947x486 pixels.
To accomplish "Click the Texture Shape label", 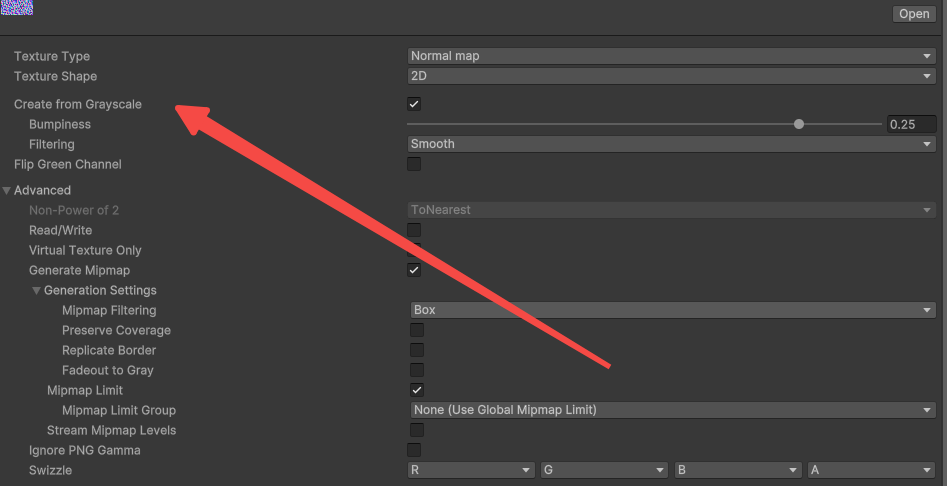I will click(56, 76).
